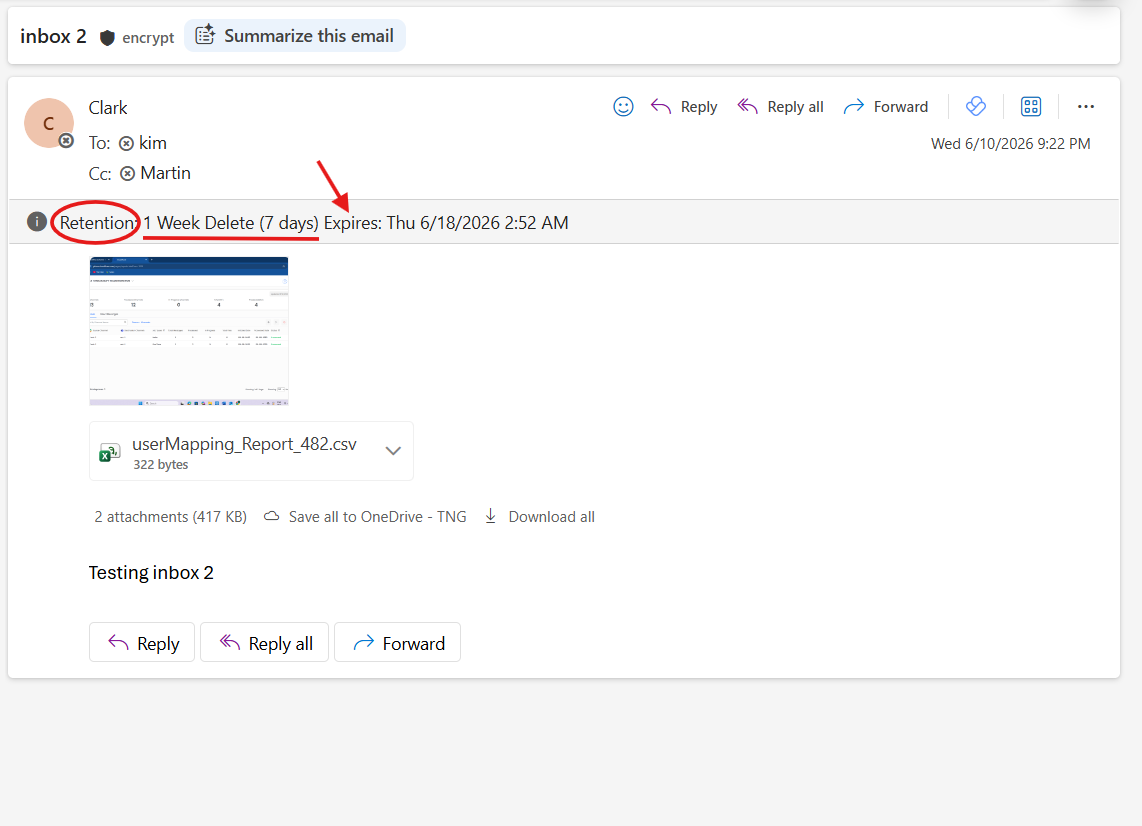Click the 2 attachments (417 KB) label
Viewport: 1142px width, 826px height.
(x=170, y=516)
